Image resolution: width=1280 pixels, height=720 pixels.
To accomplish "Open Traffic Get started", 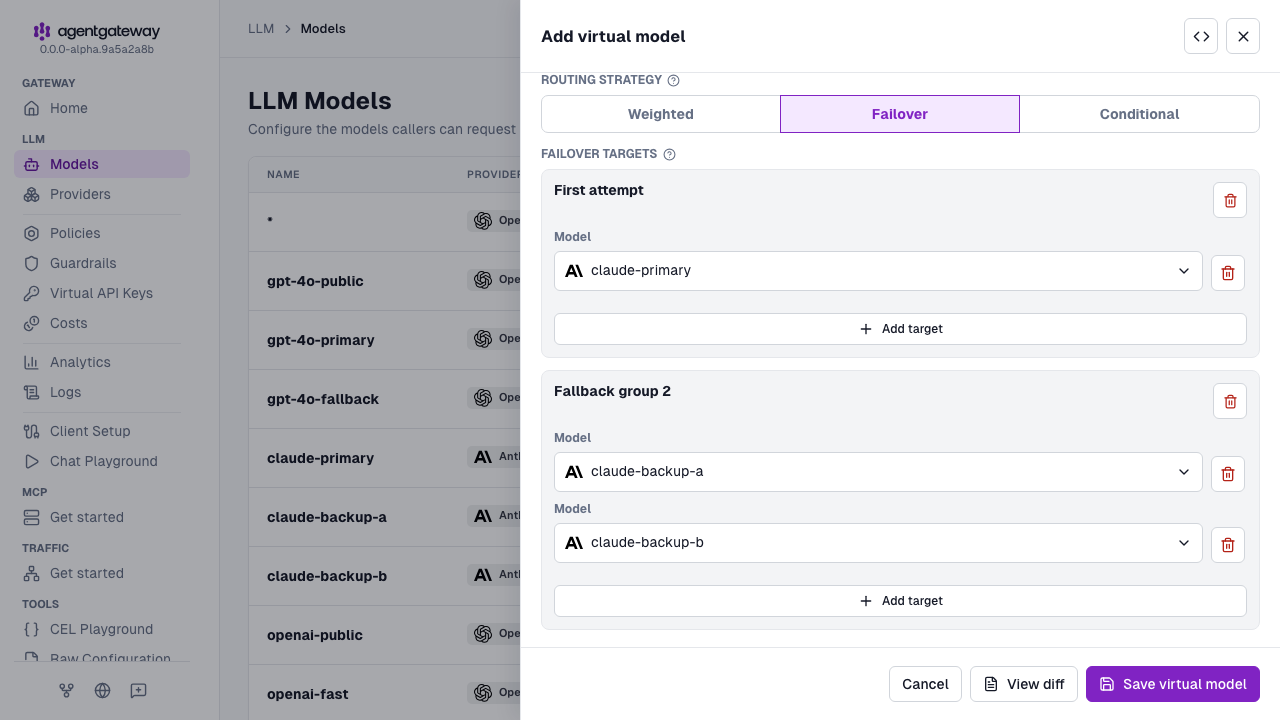I will click(x=102, y=573).
